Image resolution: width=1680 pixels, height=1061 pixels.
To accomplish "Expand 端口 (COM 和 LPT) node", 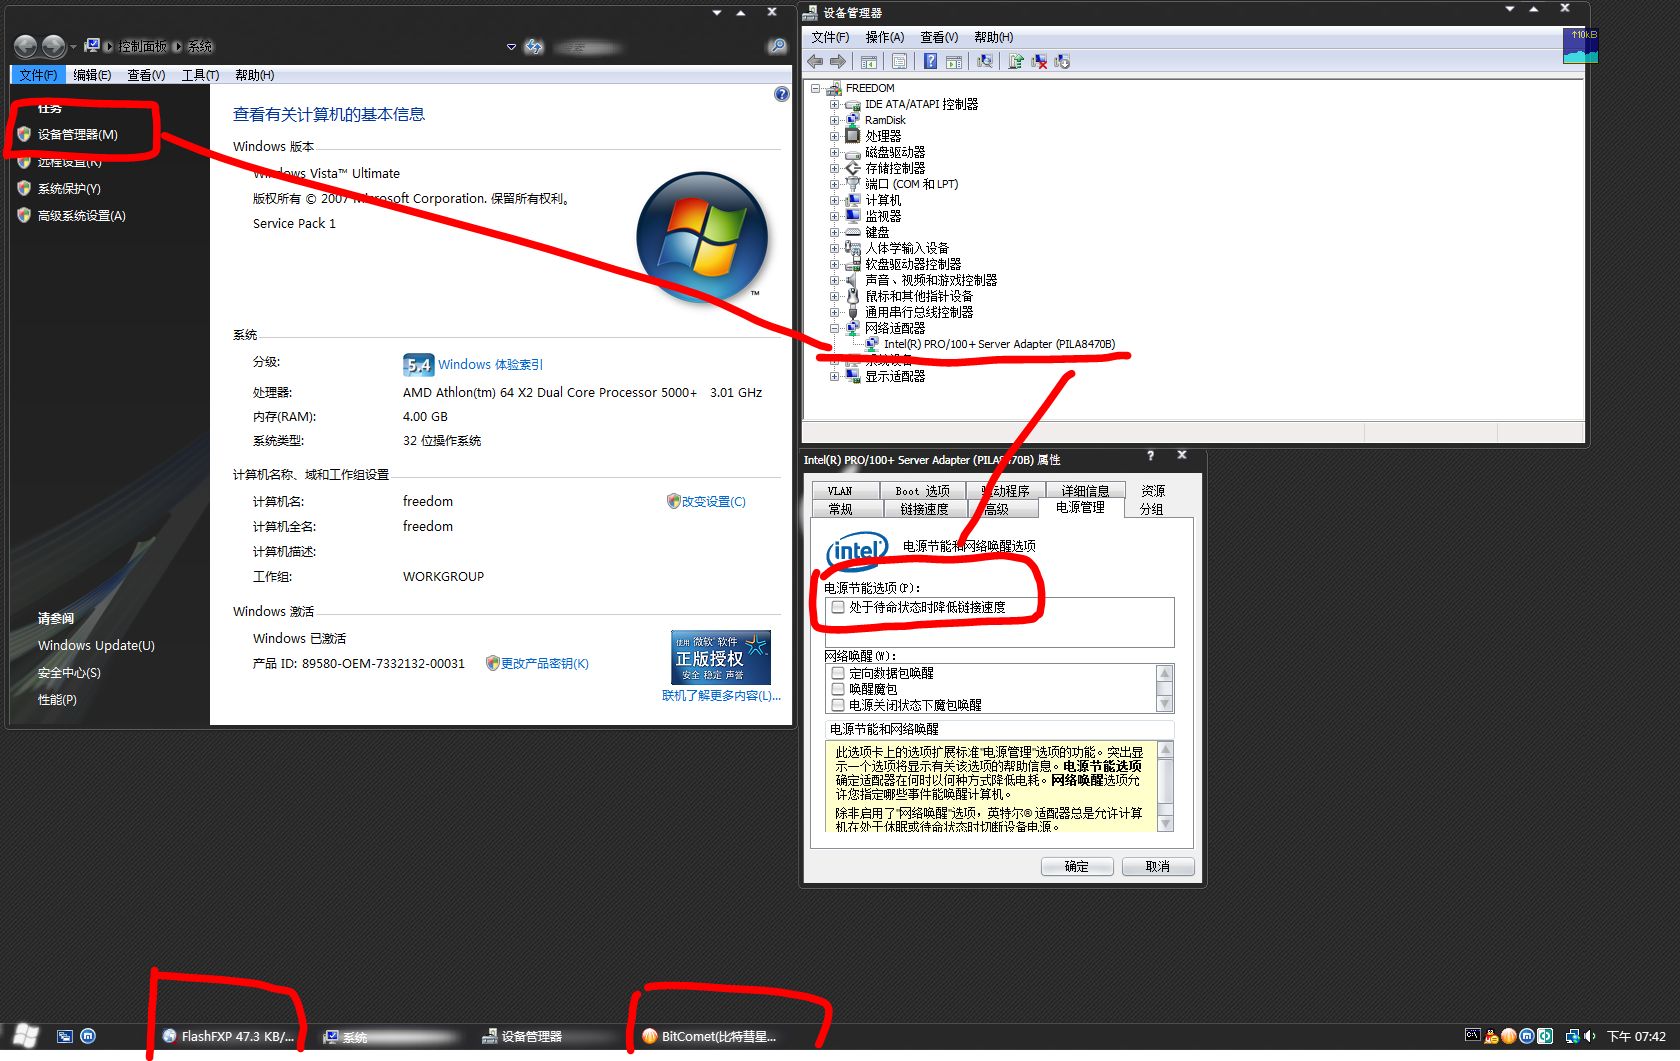I will (834, 184).
